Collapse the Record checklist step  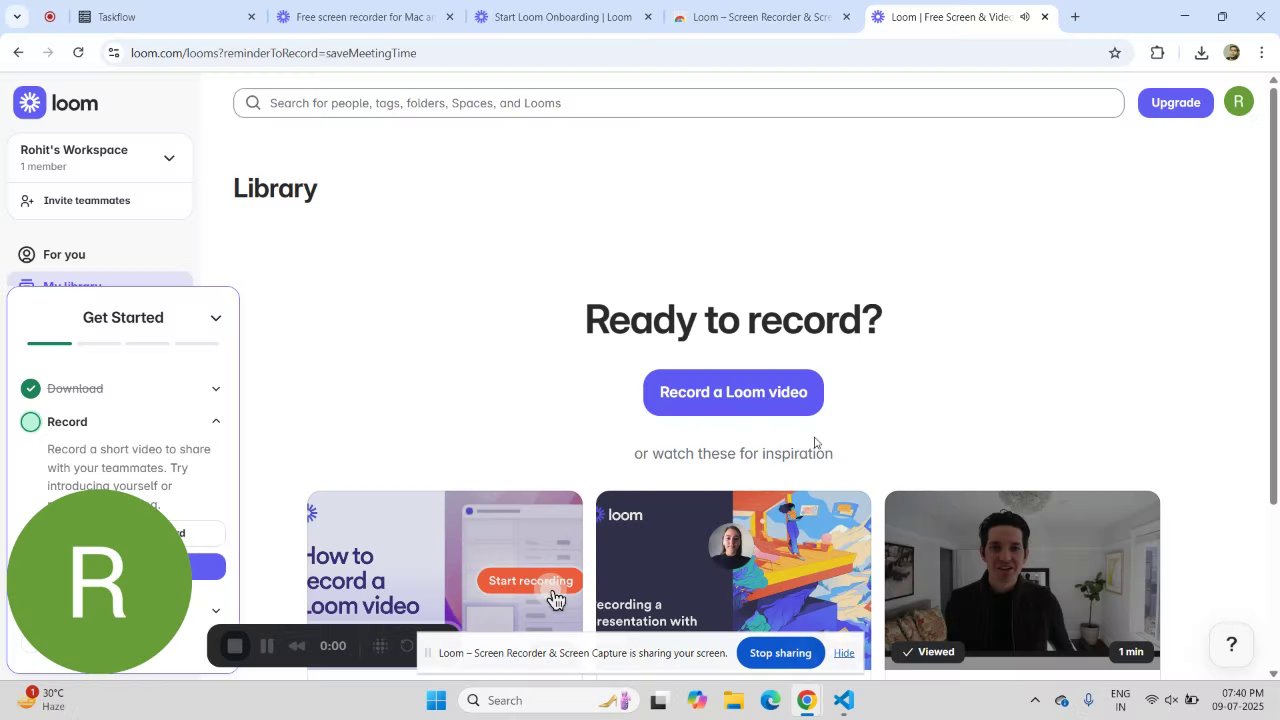tap(216, 422)
